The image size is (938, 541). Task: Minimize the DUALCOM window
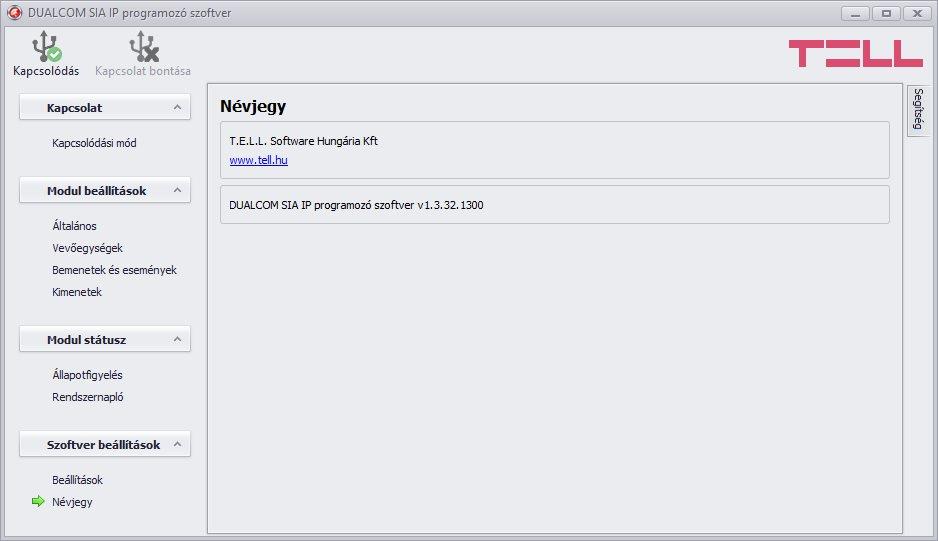click(855, 13)
